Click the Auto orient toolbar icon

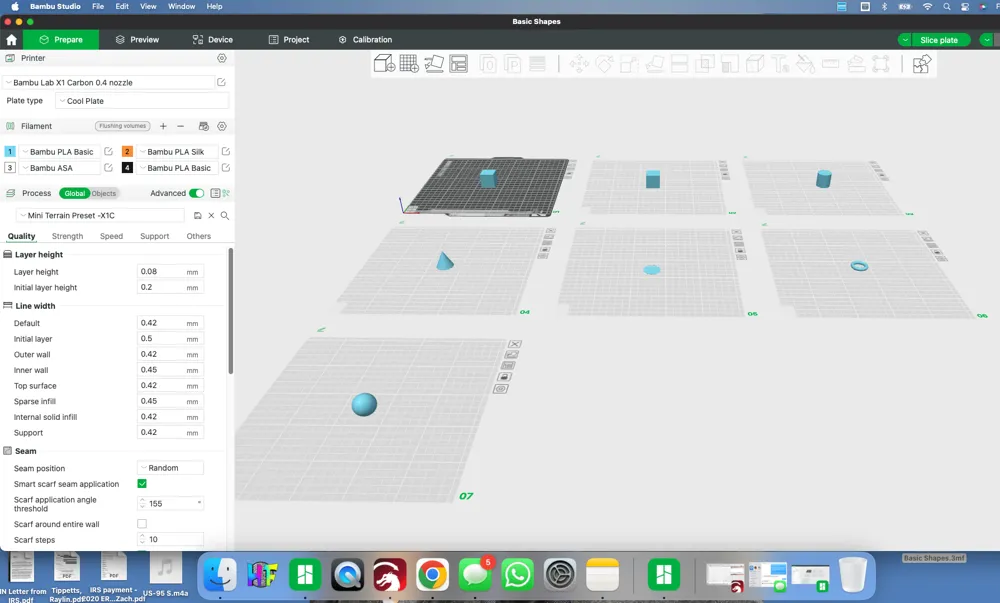(x=434, y=64)
